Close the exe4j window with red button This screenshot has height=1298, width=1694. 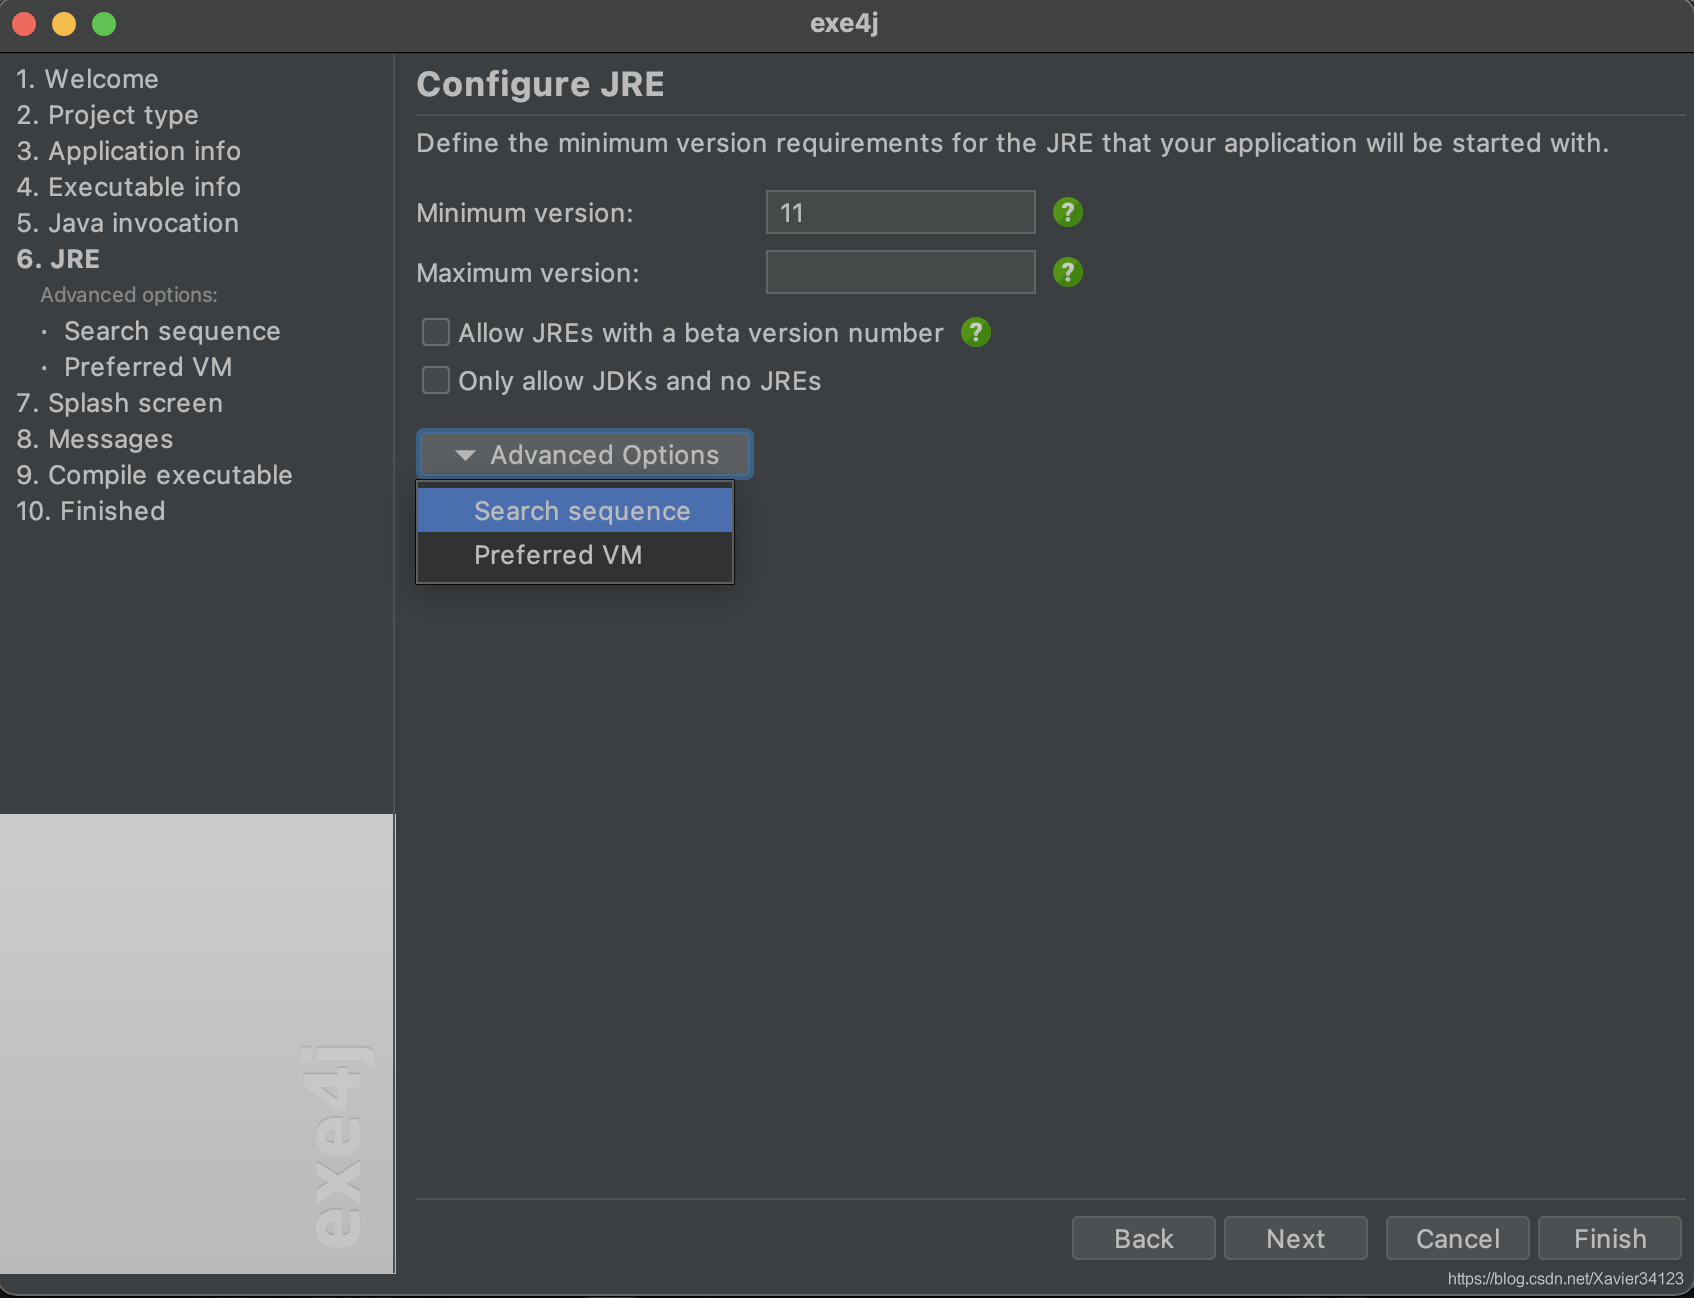tap(24, 24)
